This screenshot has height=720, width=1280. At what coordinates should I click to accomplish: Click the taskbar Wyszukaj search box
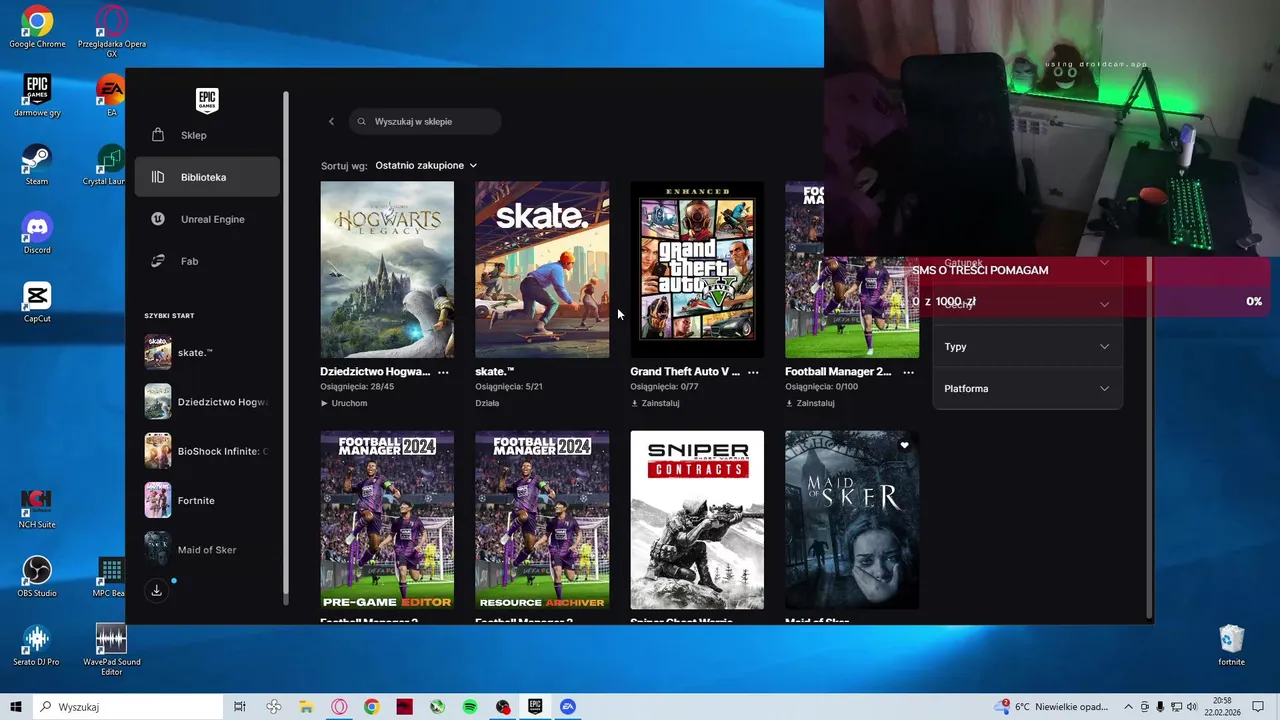(127, 706)
